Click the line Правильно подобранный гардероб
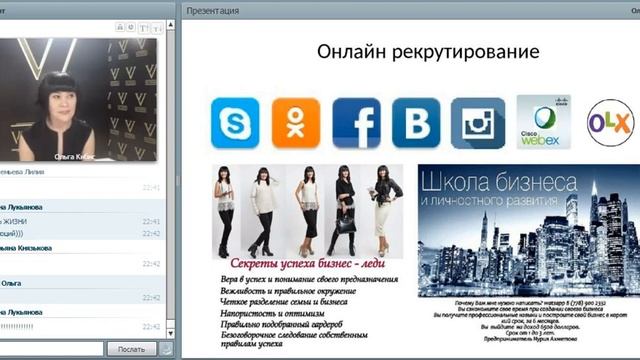Viewport: 640px width, 360px height. click(x=281, y=324)
